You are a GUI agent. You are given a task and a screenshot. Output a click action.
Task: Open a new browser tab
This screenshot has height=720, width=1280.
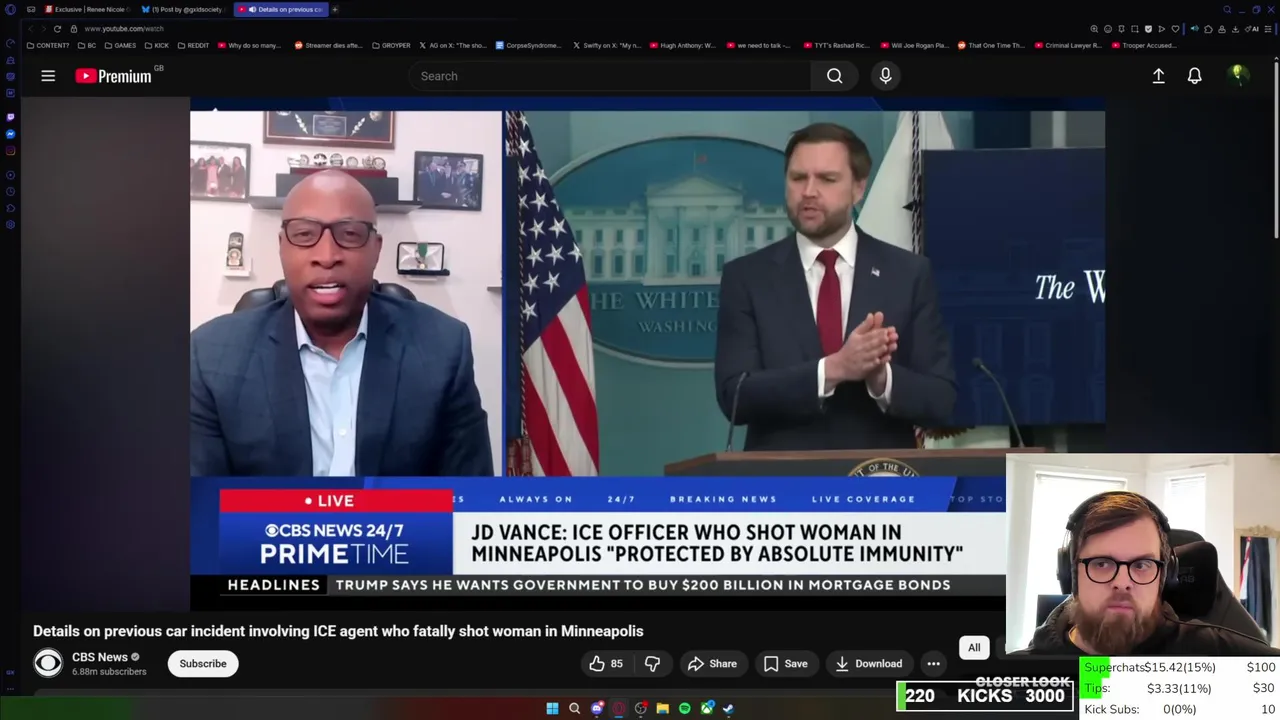click(x=335, y=9)
